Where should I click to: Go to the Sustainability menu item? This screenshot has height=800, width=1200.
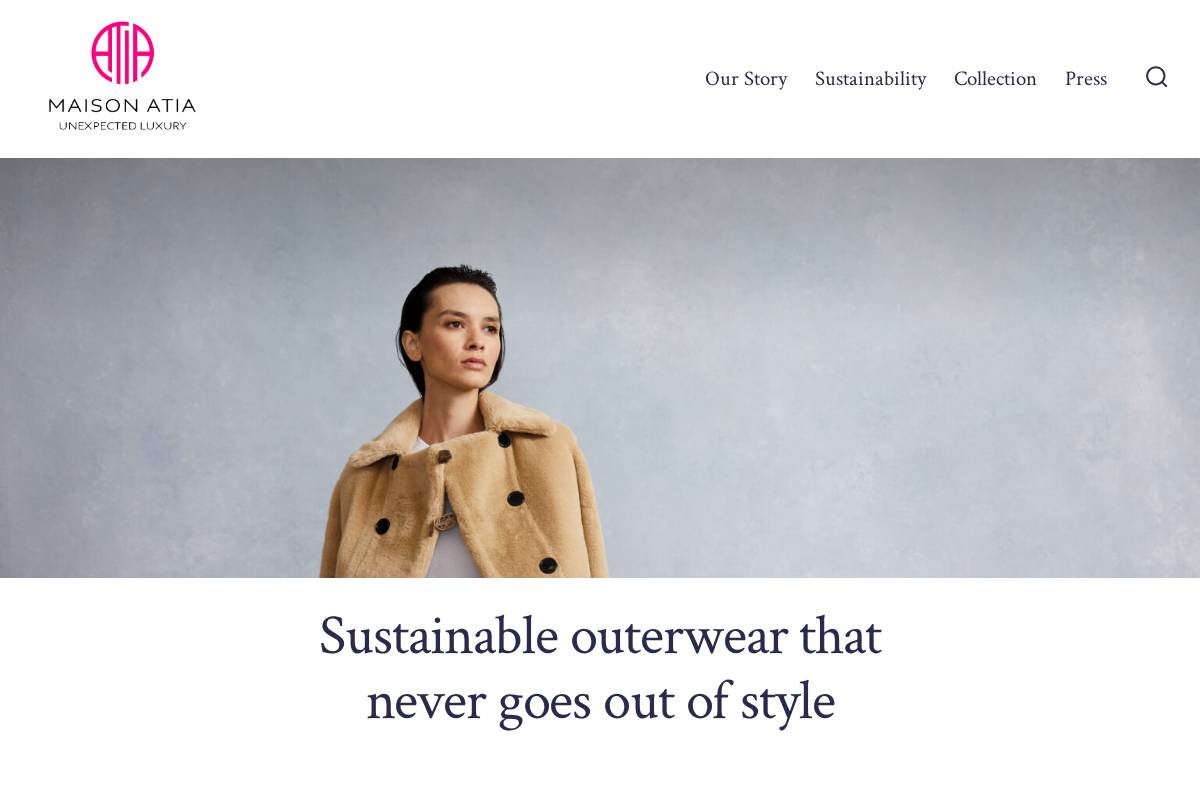[870, 79]
